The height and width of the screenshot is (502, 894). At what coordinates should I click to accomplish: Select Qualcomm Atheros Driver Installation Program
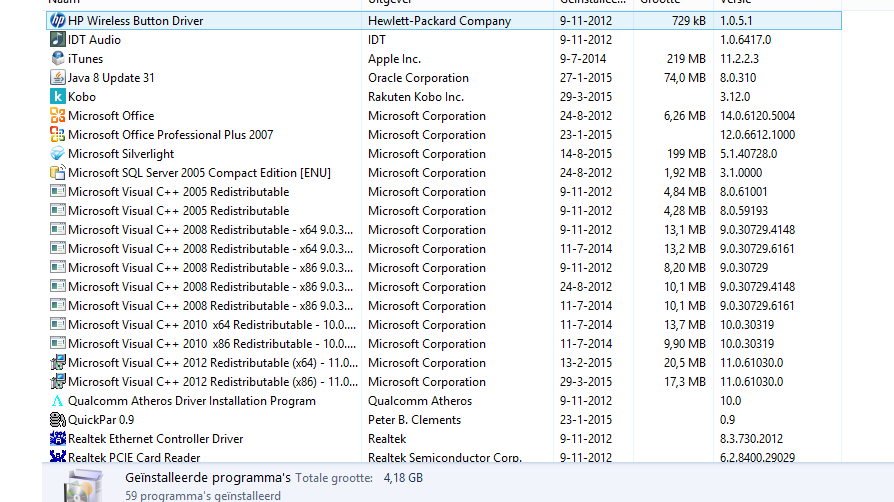(444, 400)
